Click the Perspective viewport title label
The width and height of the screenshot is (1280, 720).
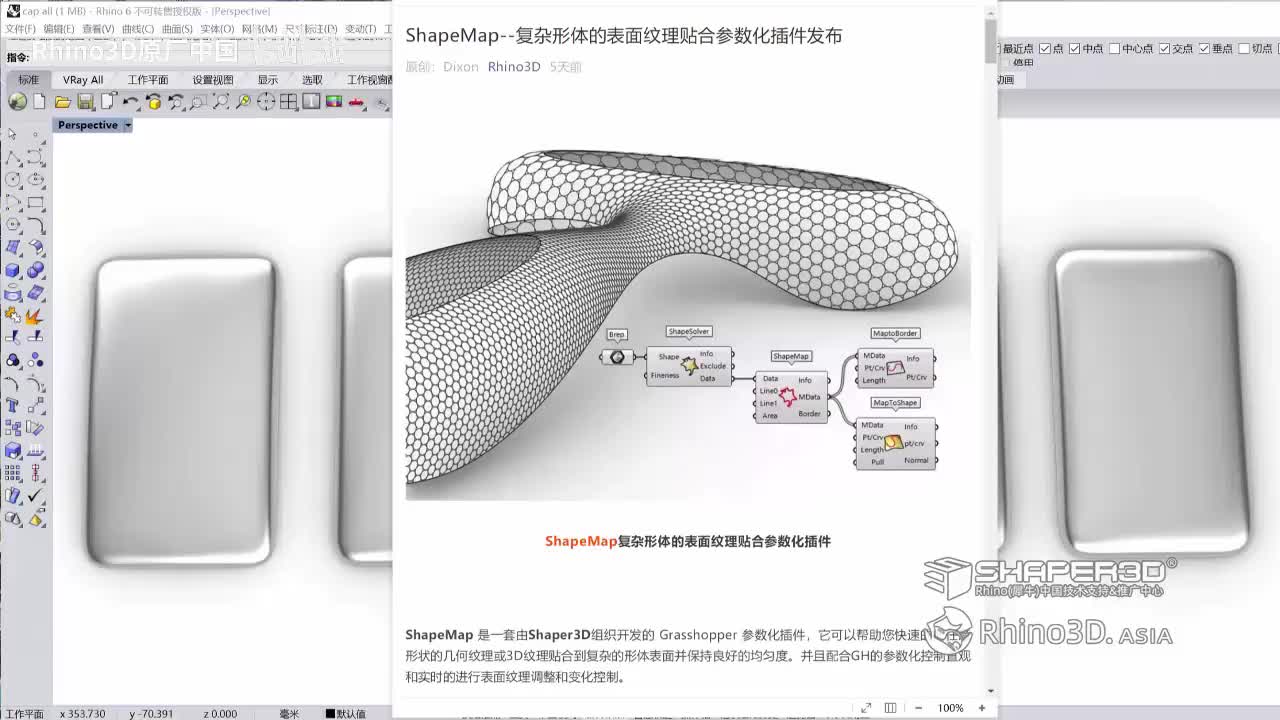(x=88, y=125)
